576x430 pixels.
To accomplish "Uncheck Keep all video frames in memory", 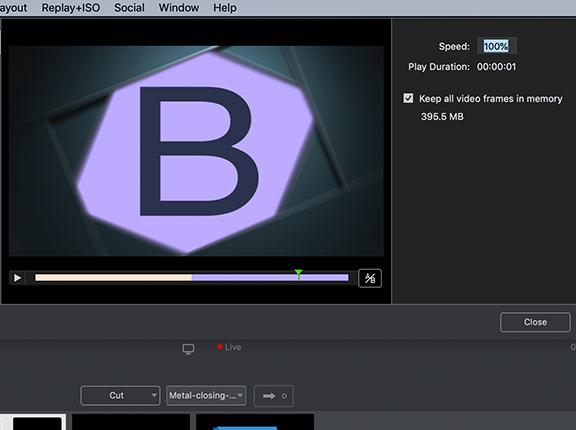I will (x=408, y=98).
